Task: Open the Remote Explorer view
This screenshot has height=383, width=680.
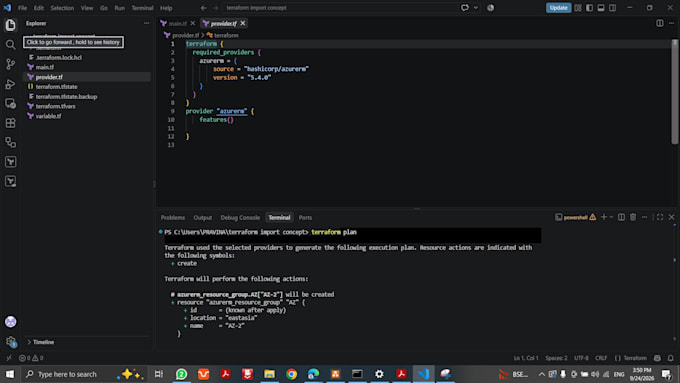Action: pyautogui.click(x=10, y=103)
